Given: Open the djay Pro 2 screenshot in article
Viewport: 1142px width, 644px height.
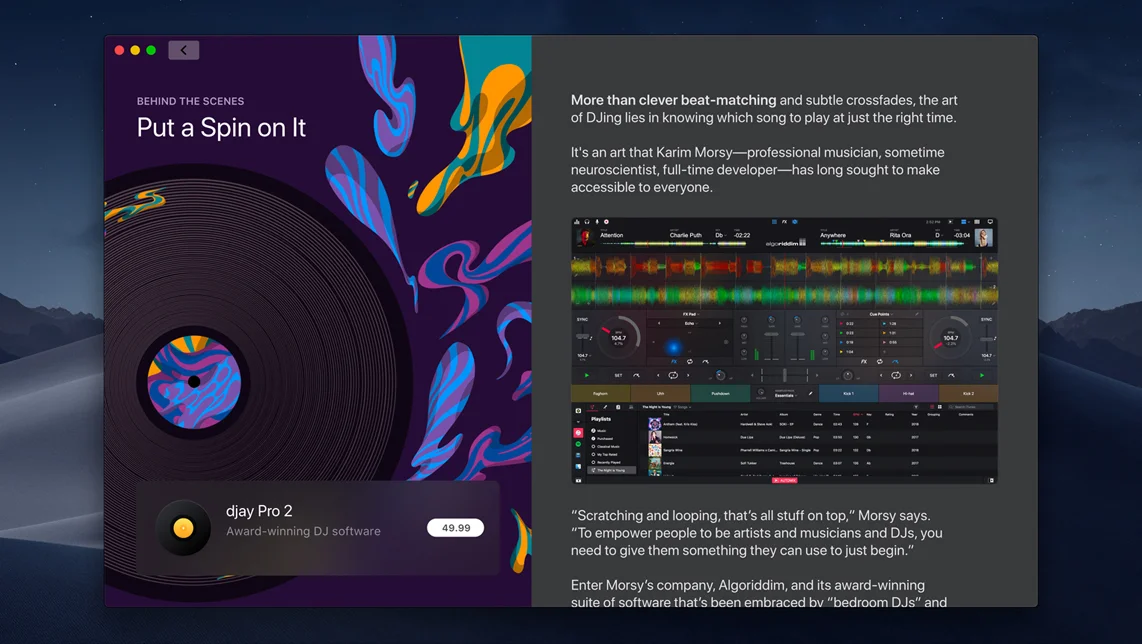Looking at the screenshot, I should [784, 350].
